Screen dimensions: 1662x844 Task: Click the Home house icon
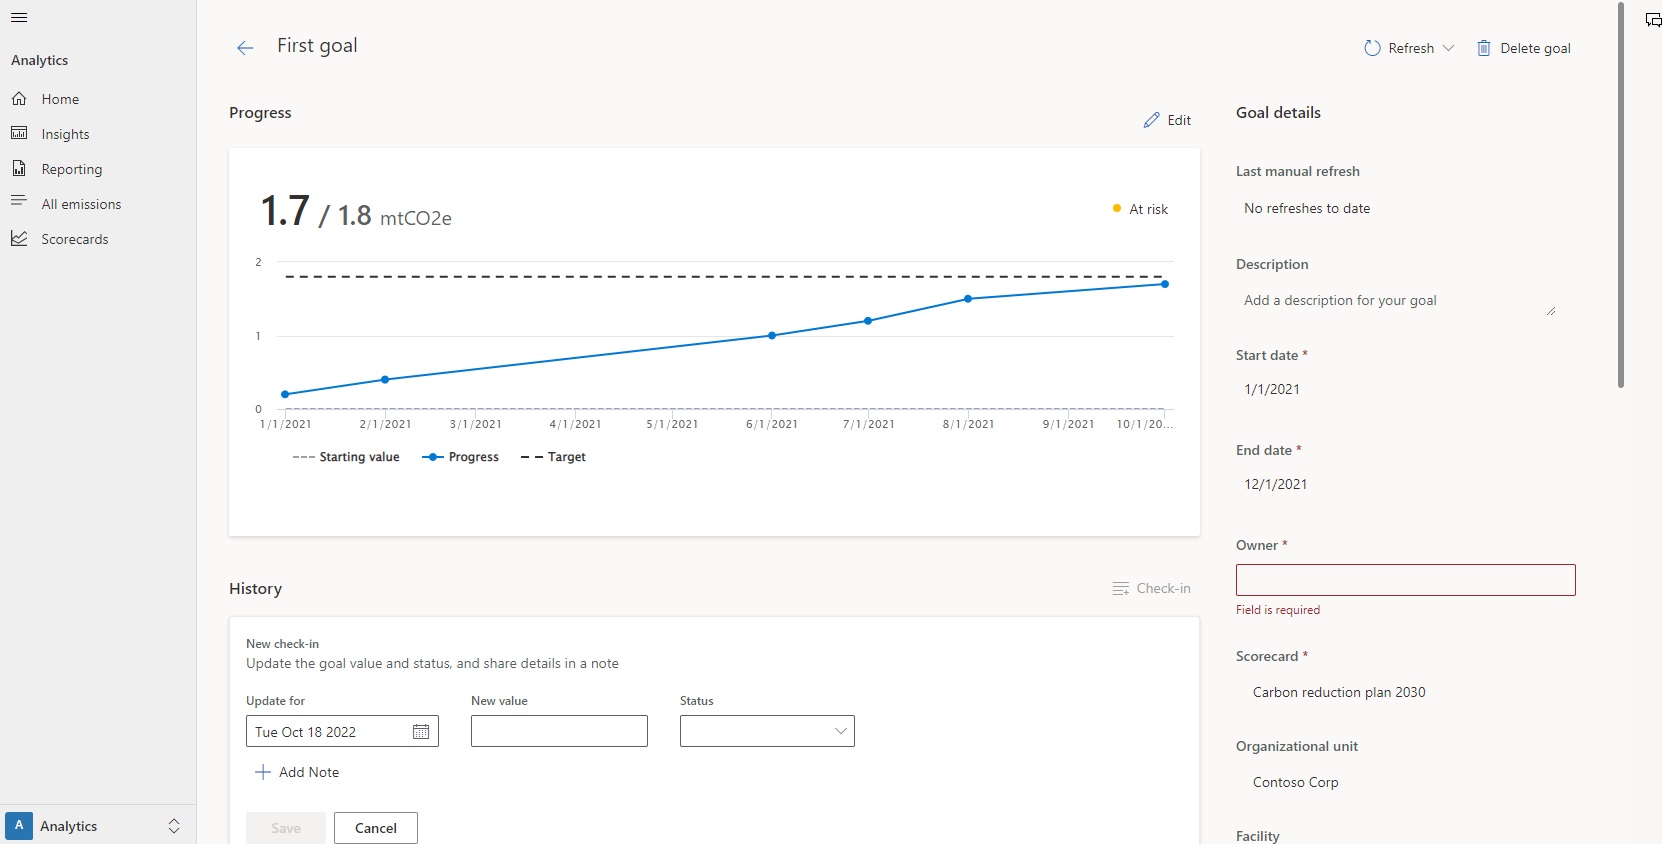[x=19, y=98]
